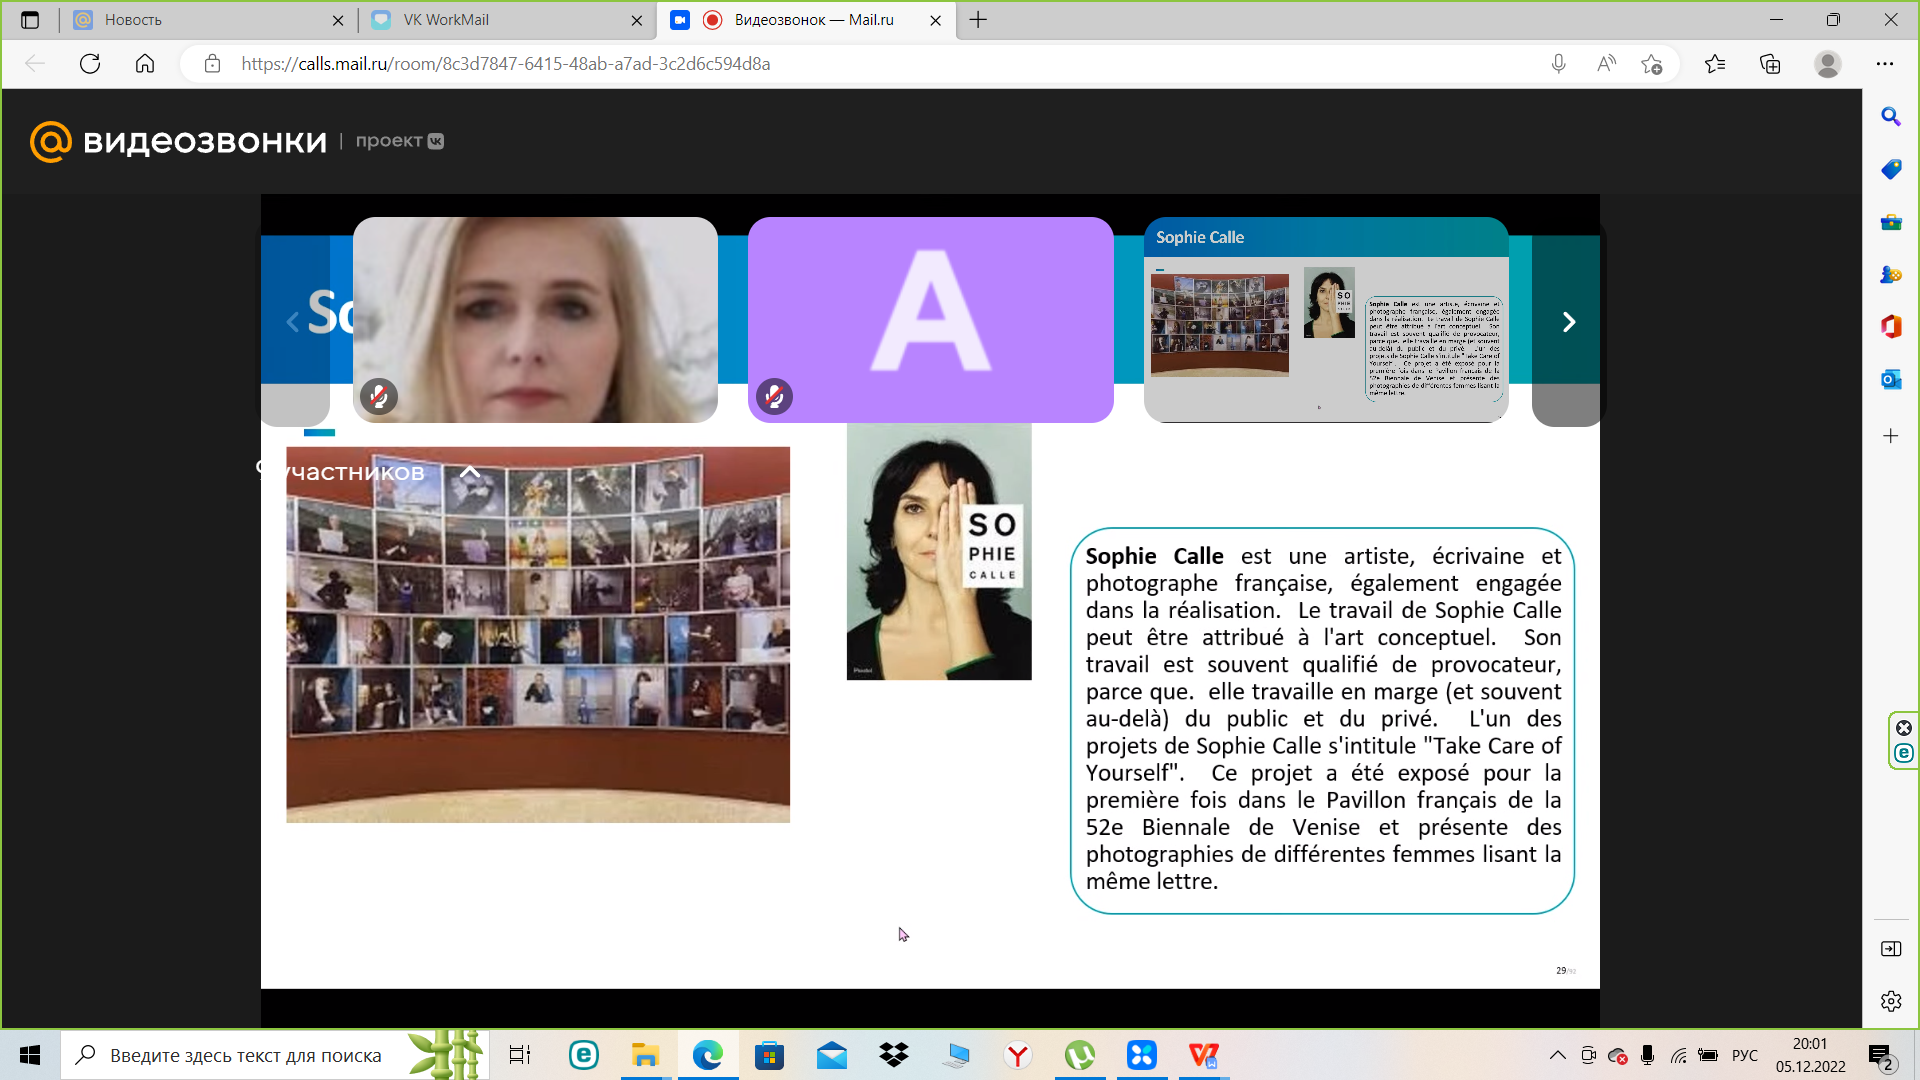Open the Windows Start menu

(x=30, y=1055)
